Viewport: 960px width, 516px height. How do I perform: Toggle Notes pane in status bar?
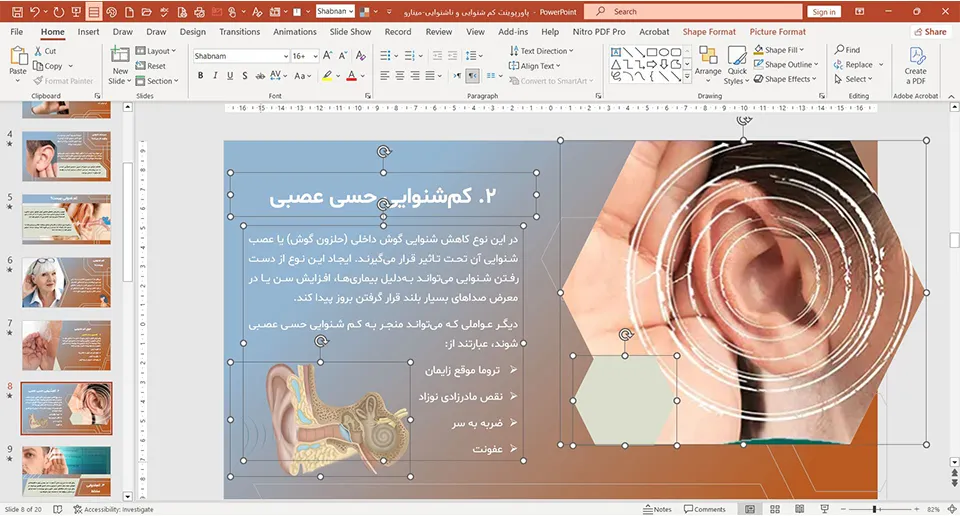(658, 509)
